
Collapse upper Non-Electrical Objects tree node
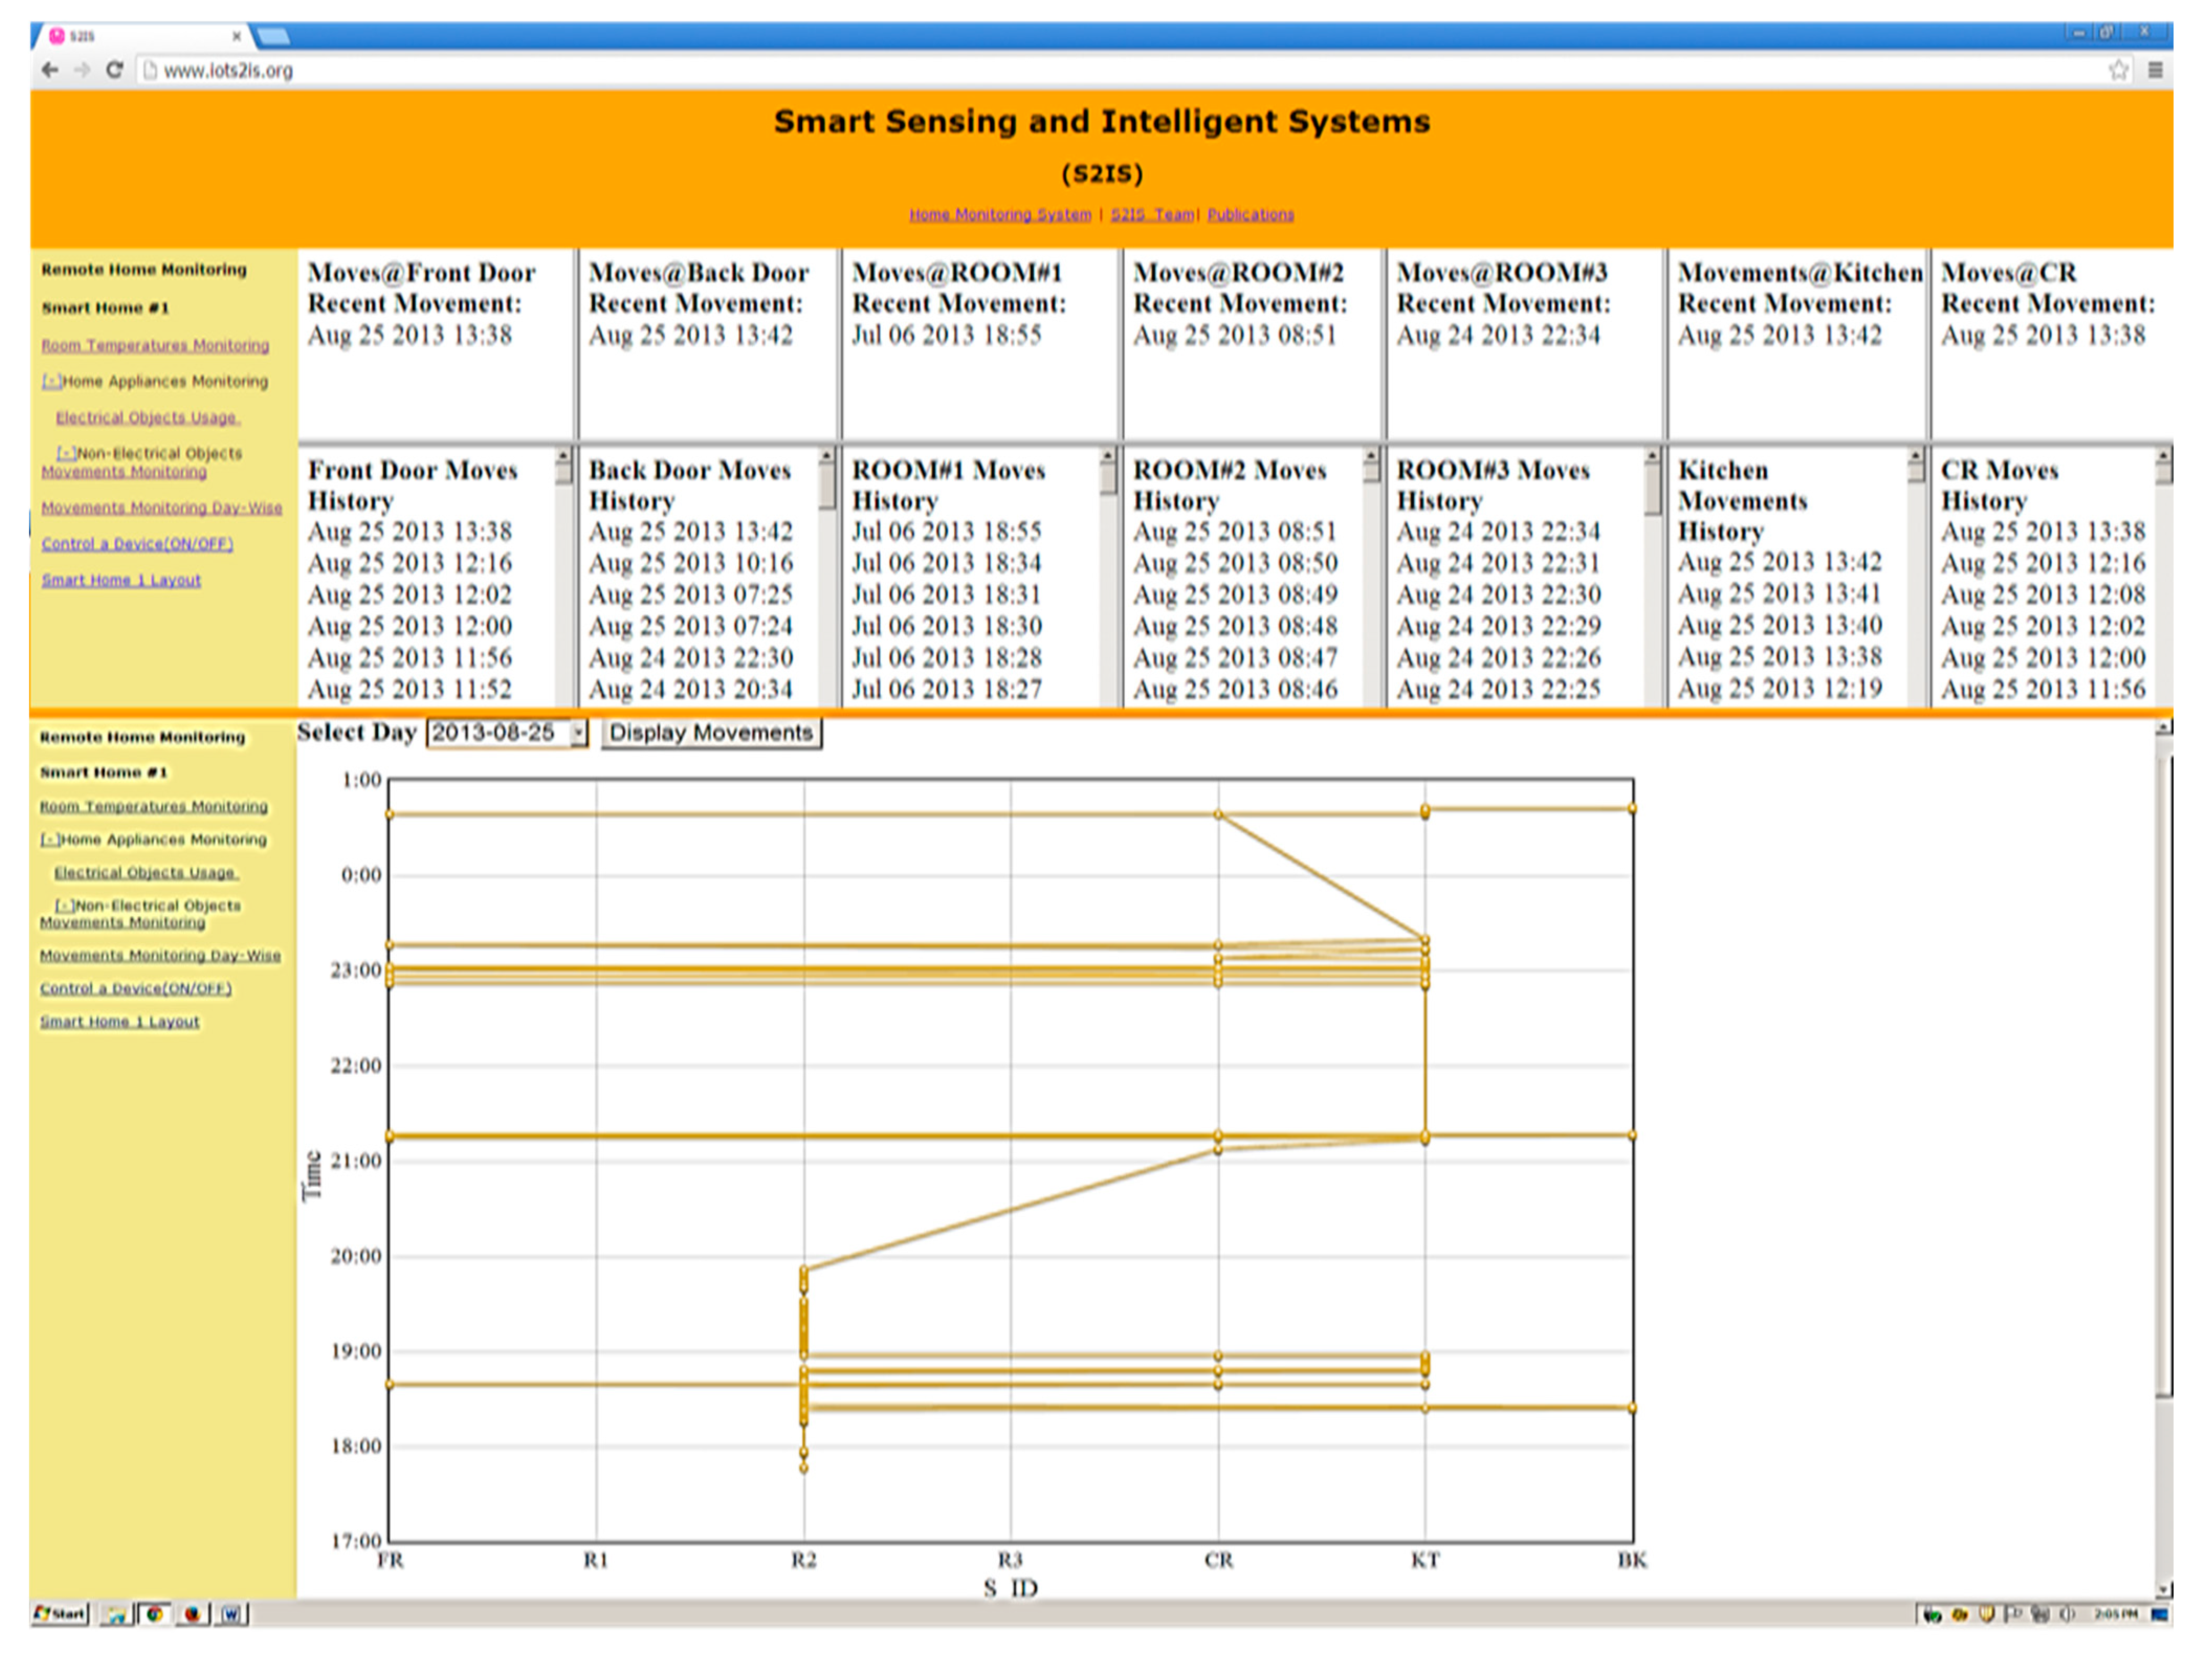tap(65, 453)
